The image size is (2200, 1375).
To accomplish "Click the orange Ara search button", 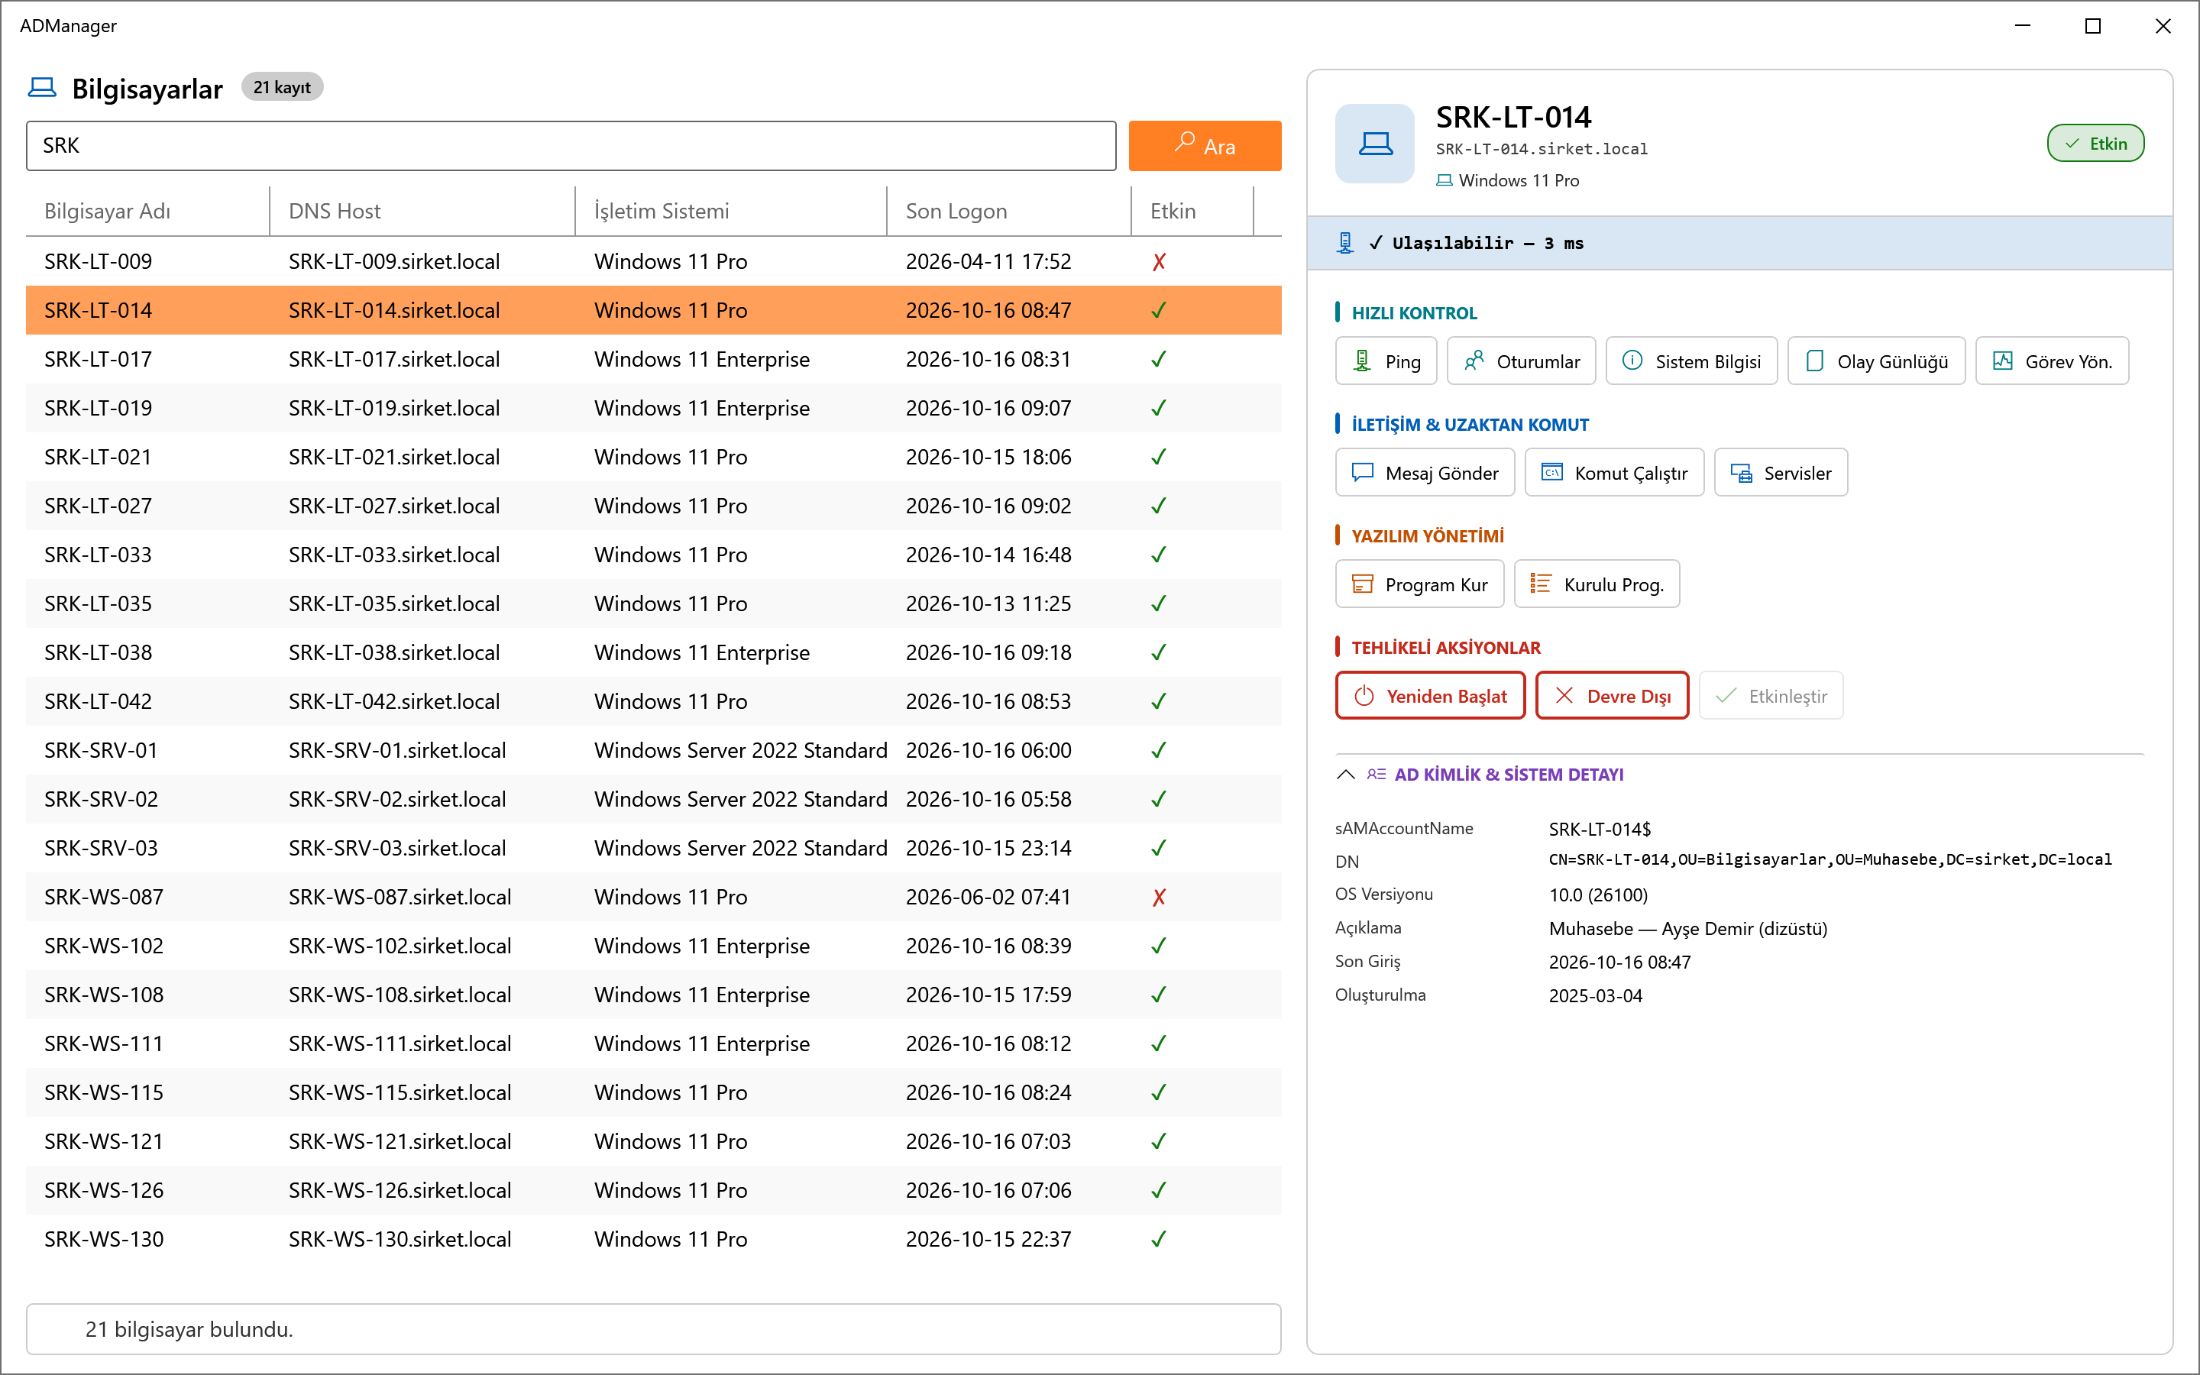I will click(1205, 146).
